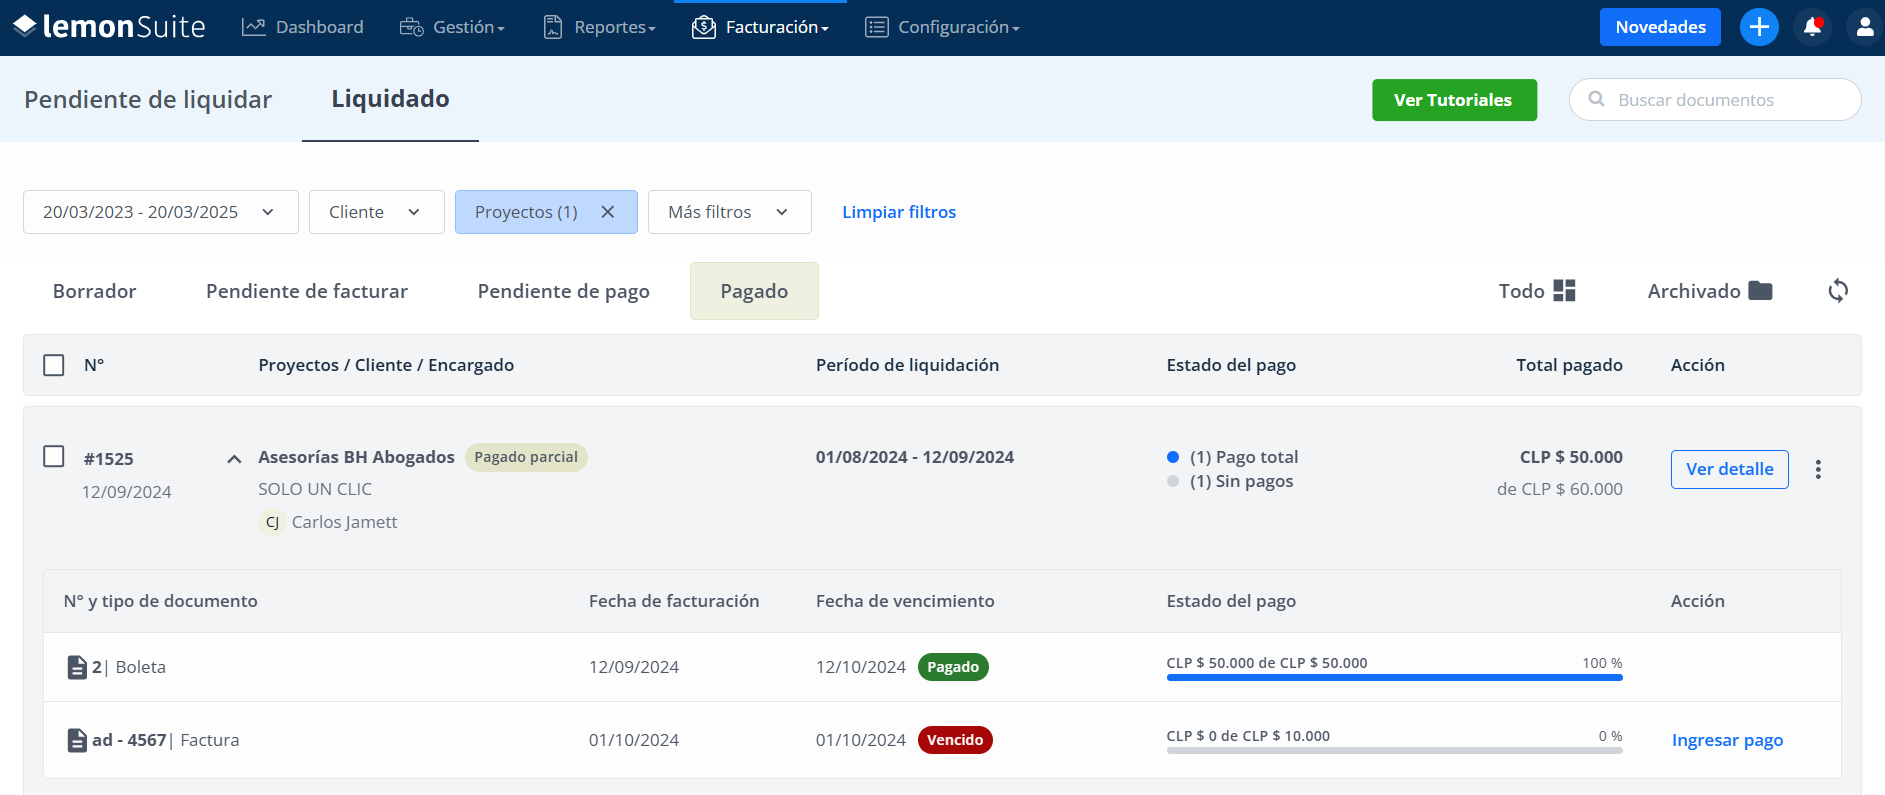Click the ad - 4567 Factura label
Screen dimensions: 1885x795
pos(165,740)
